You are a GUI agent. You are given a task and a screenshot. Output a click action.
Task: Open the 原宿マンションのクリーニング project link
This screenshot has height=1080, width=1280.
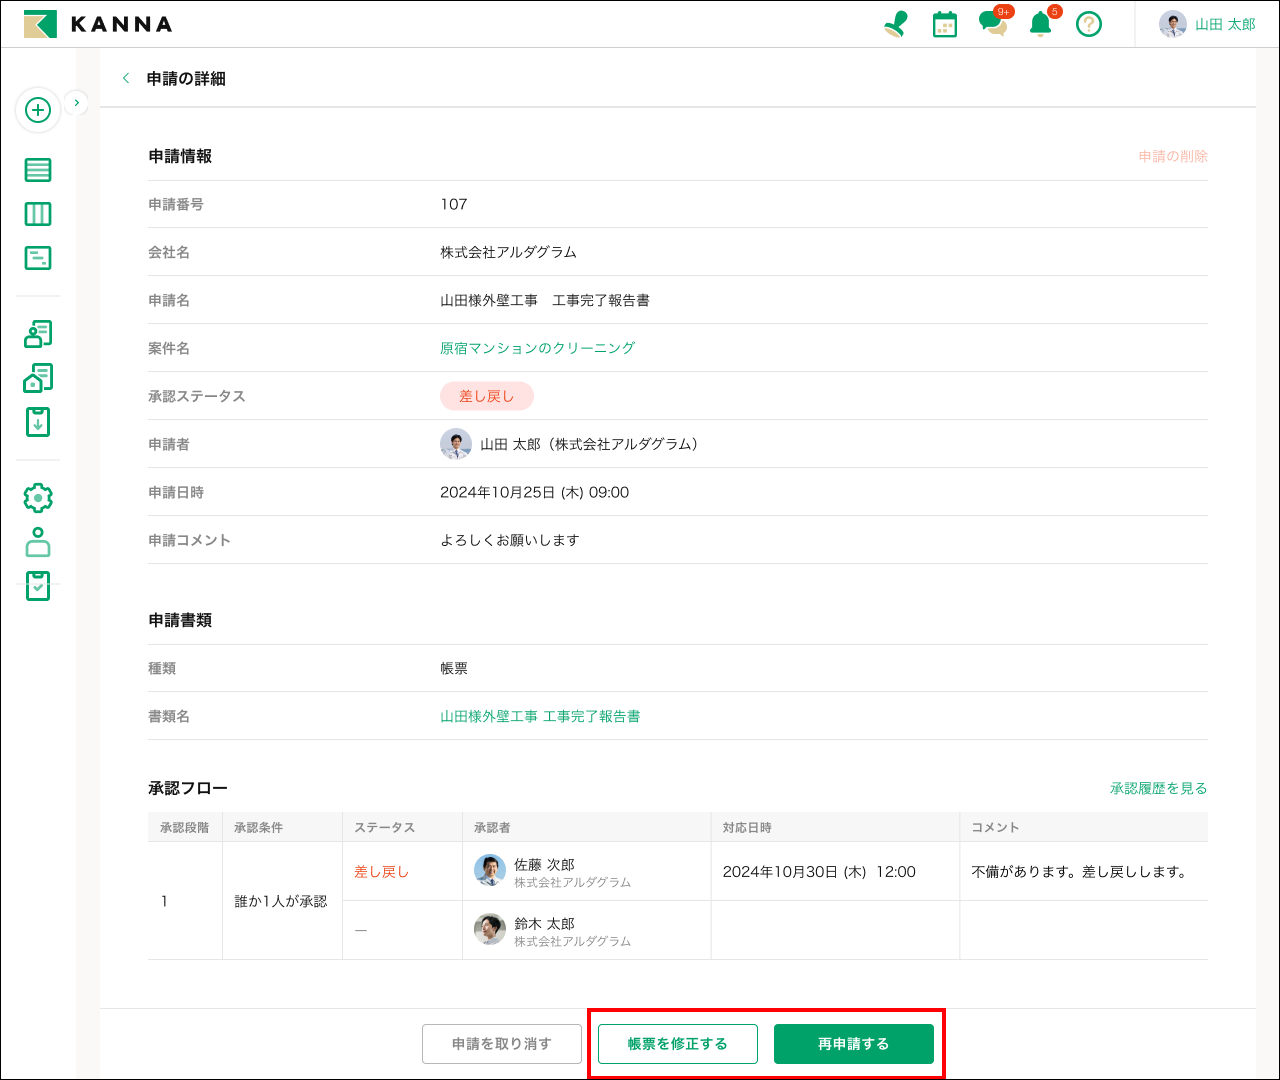(x=537, y=348)
